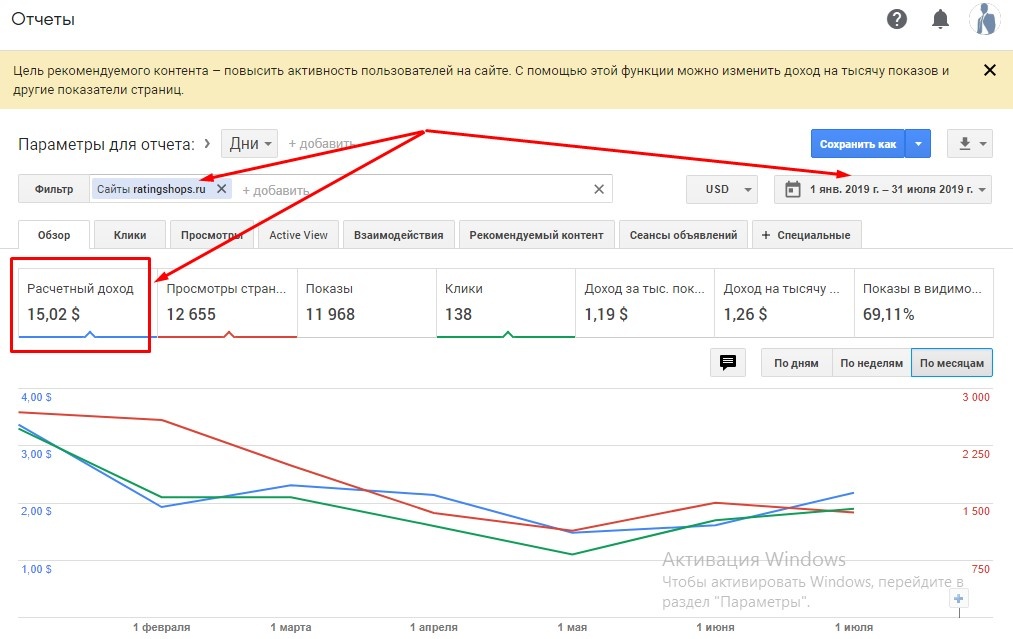
Task: Click the user account avatar
Action: tap(984, 19)
